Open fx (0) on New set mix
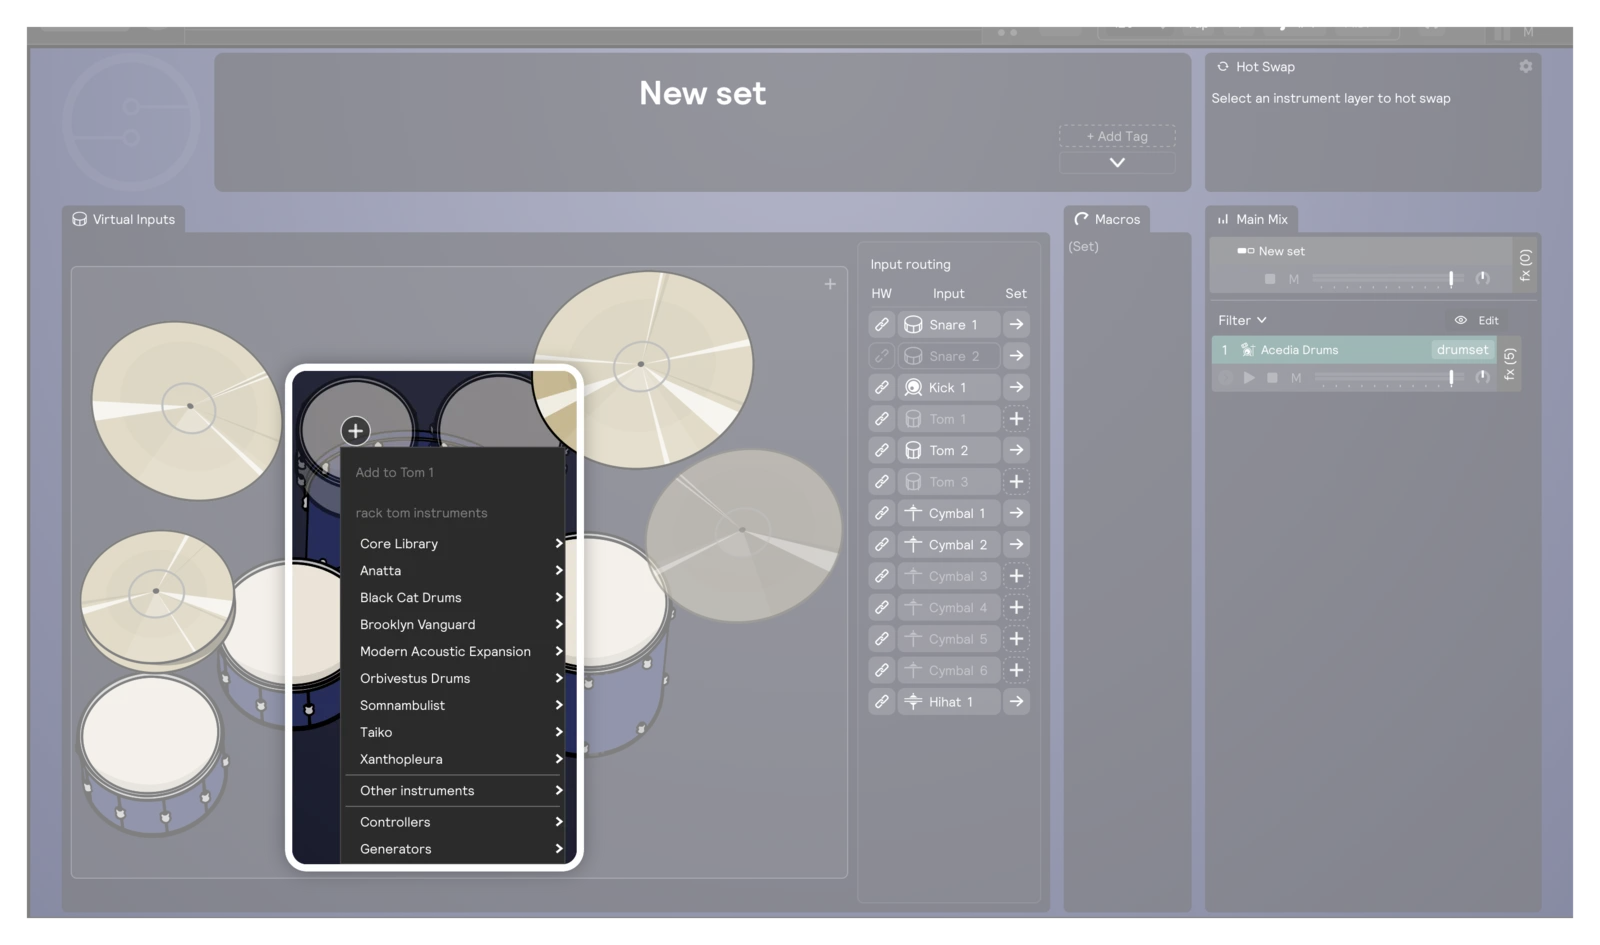The width and height of the screenshot is (1600, 945). [1525, 265]
